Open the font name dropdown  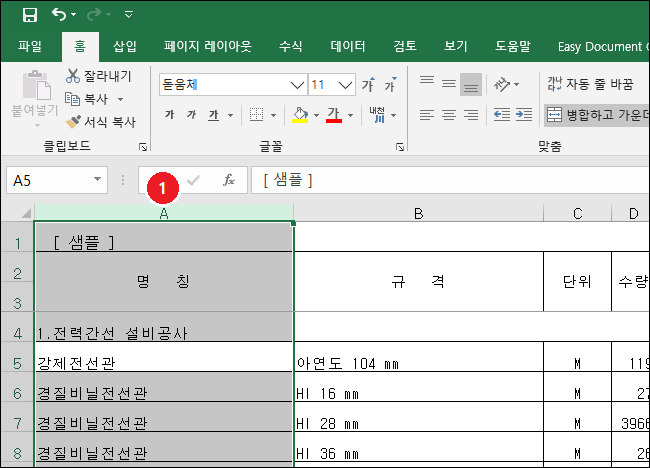[x=296, y=85]
